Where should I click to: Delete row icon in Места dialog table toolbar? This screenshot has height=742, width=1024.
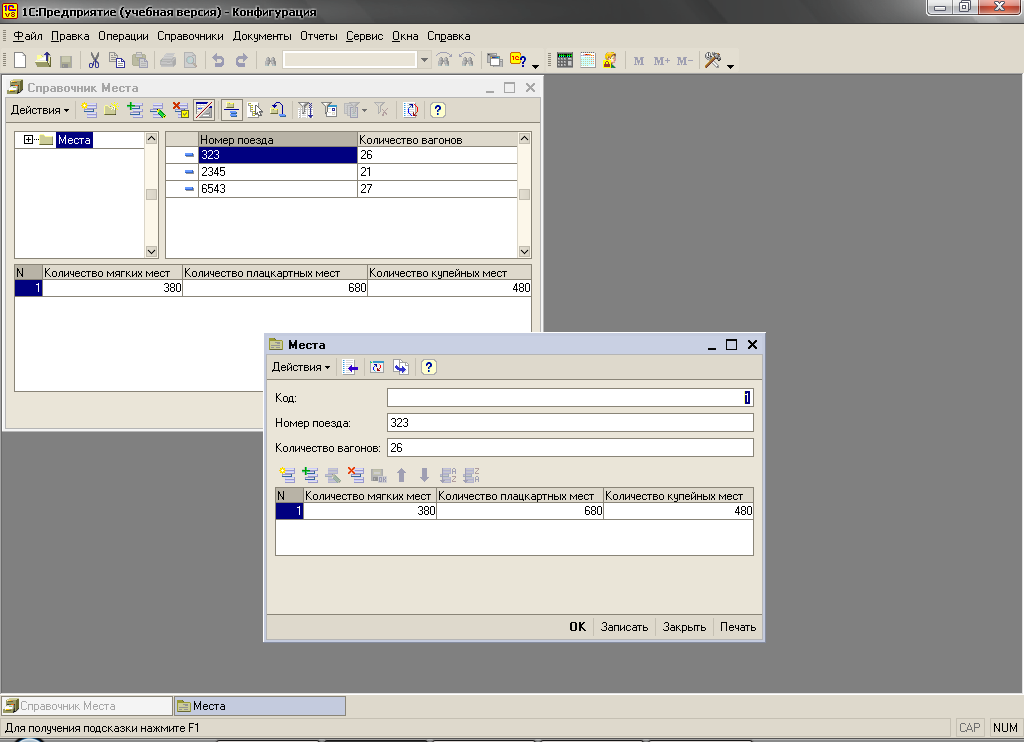pos(355,475)
